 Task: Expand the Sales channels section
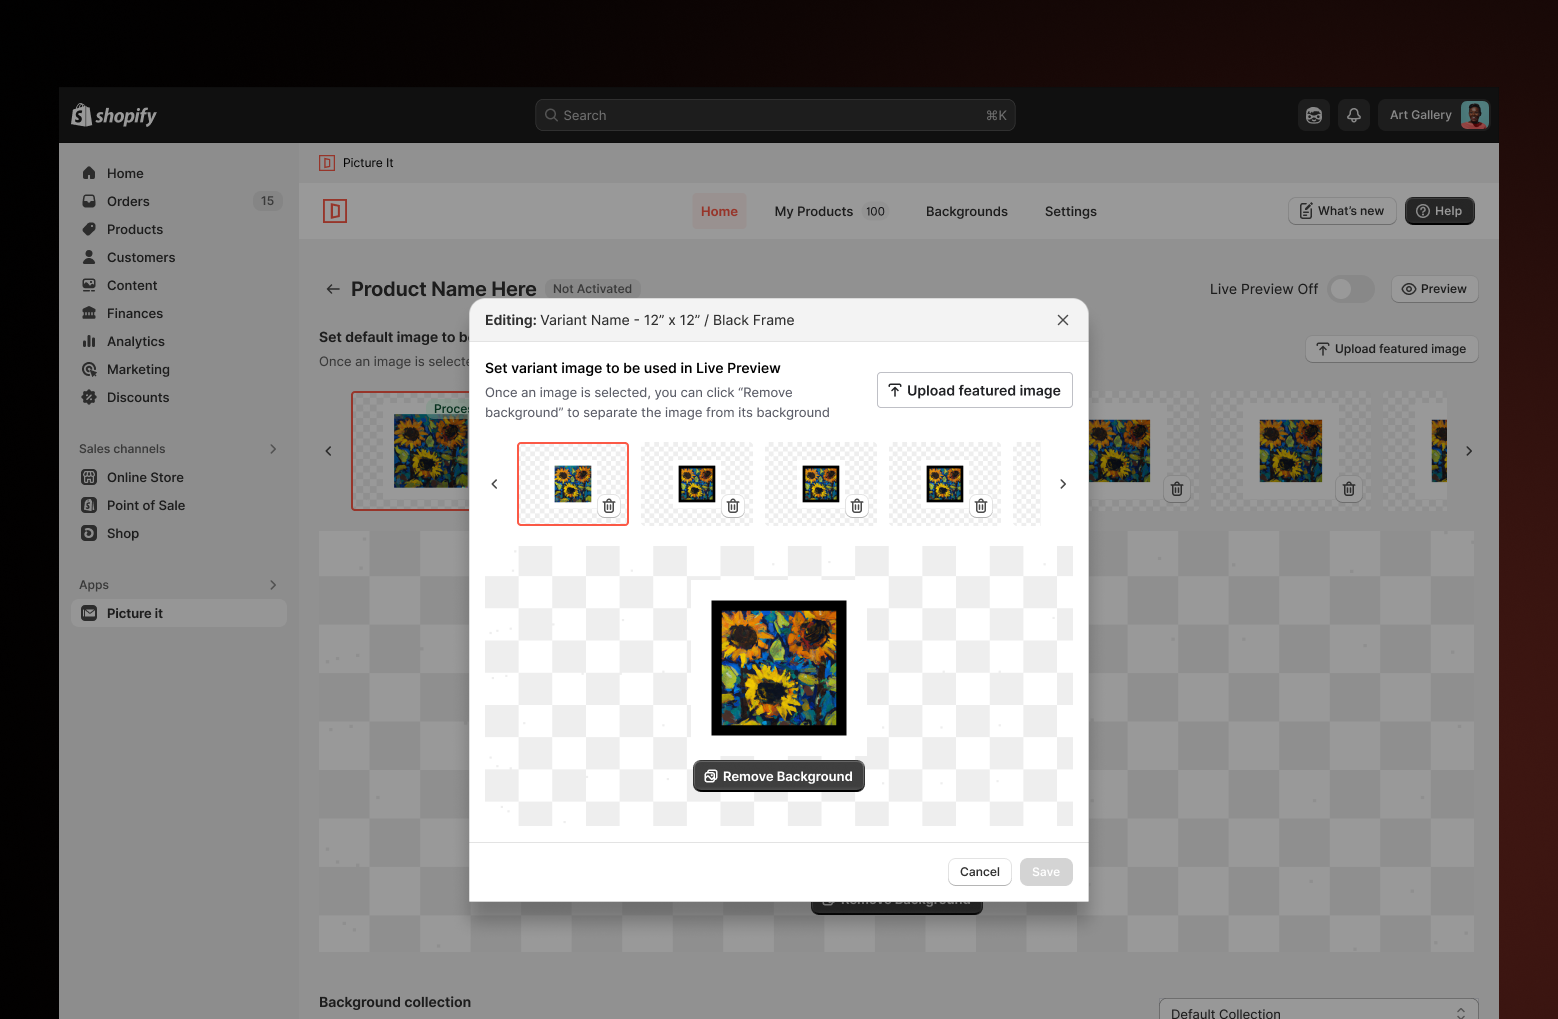tap(273, 449)
